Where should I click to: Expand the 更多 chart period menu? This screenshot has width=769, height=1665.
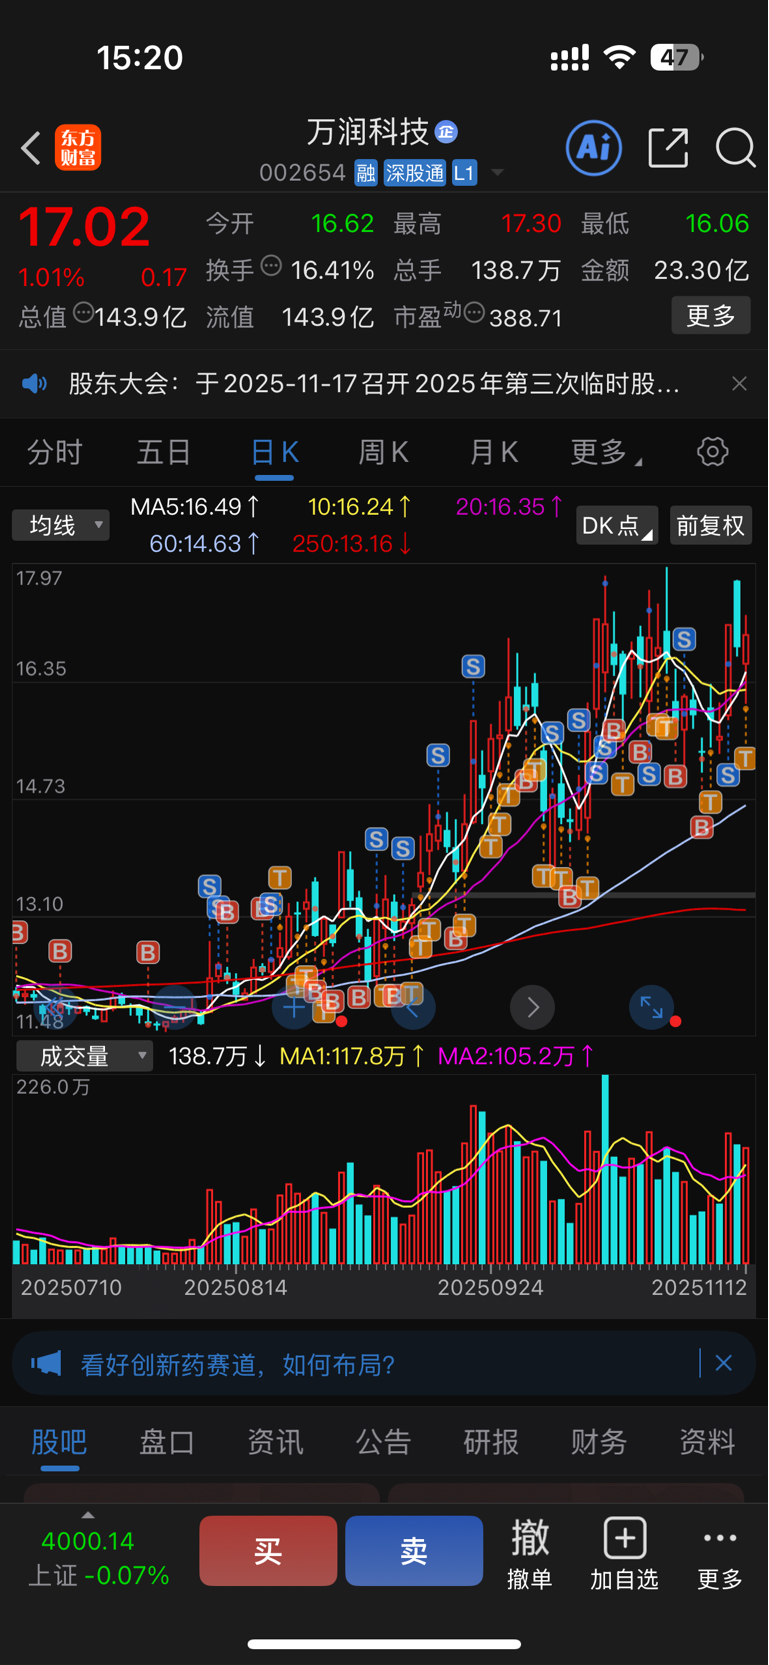pos(606,452)
